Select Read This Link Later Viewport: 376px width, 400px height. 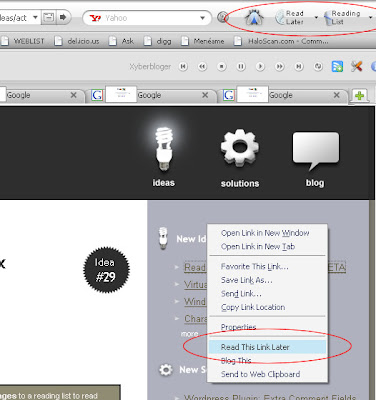[267, 347]
